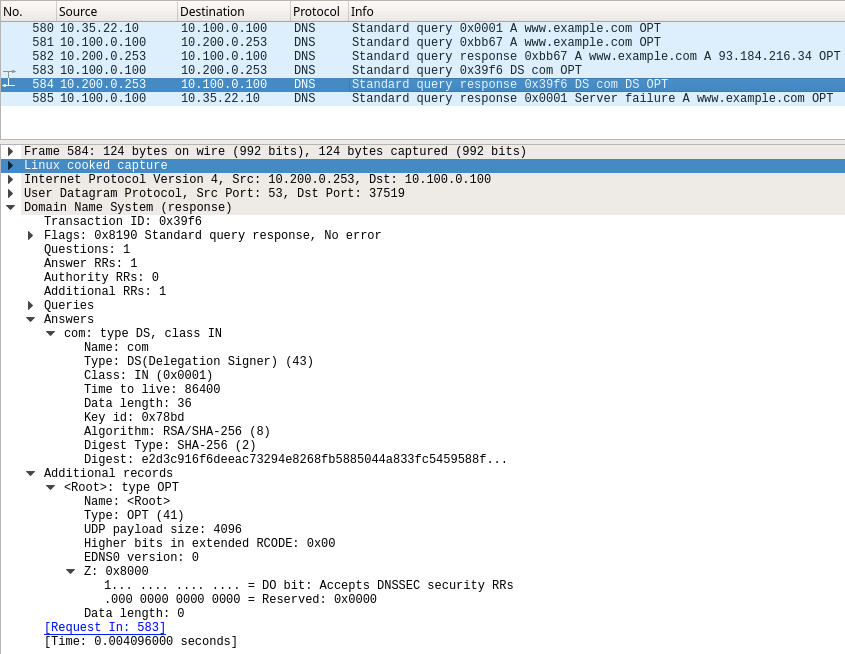
Task: Expand the User Datagram Protocol section
Action: [10, 194]
